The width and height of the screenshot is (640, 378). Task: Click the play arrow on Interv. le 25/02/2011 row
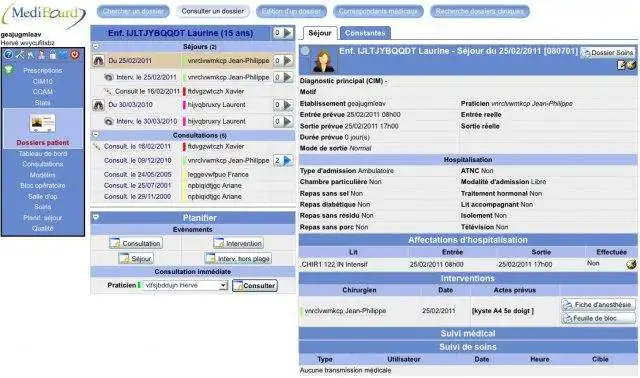[288, 77]
